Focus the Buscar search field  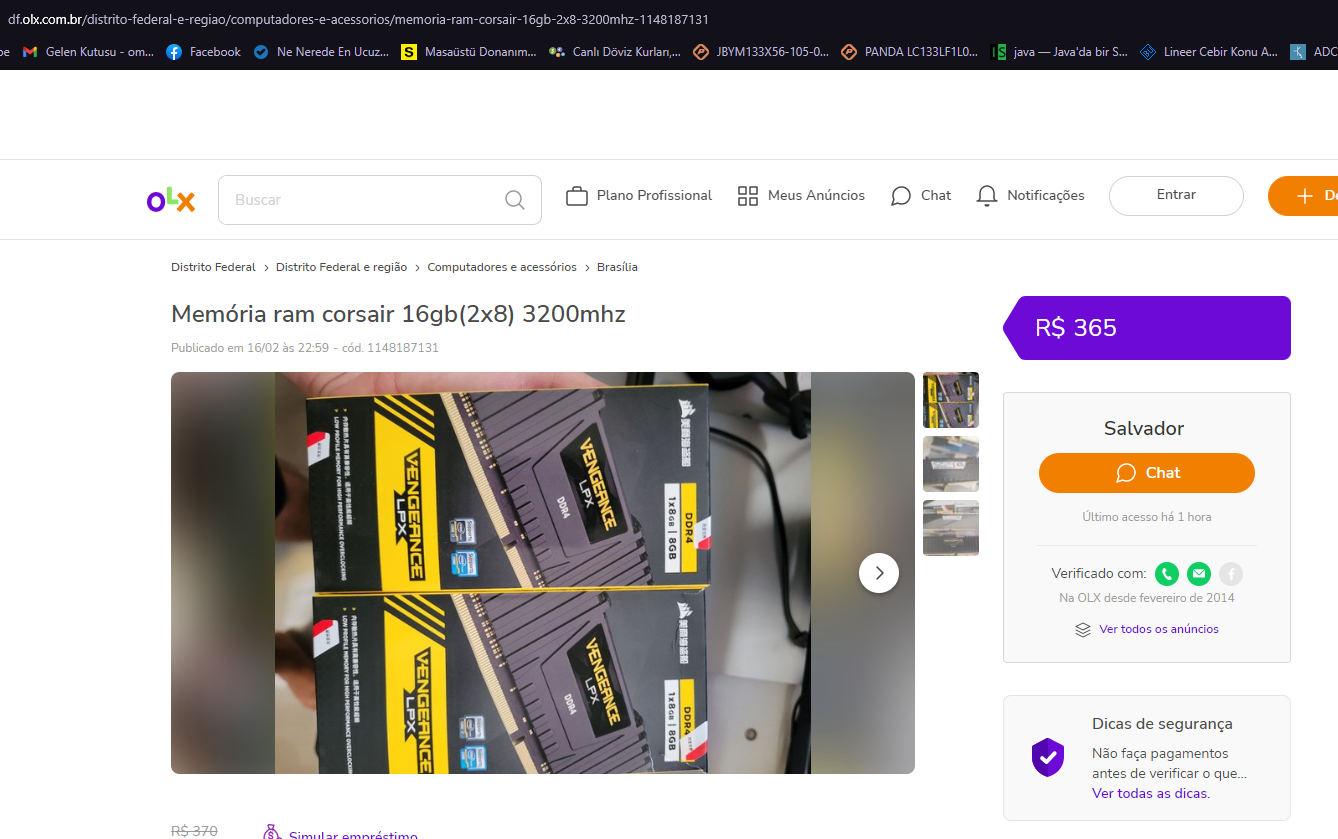pyautogui.click(x=380, y=200)
